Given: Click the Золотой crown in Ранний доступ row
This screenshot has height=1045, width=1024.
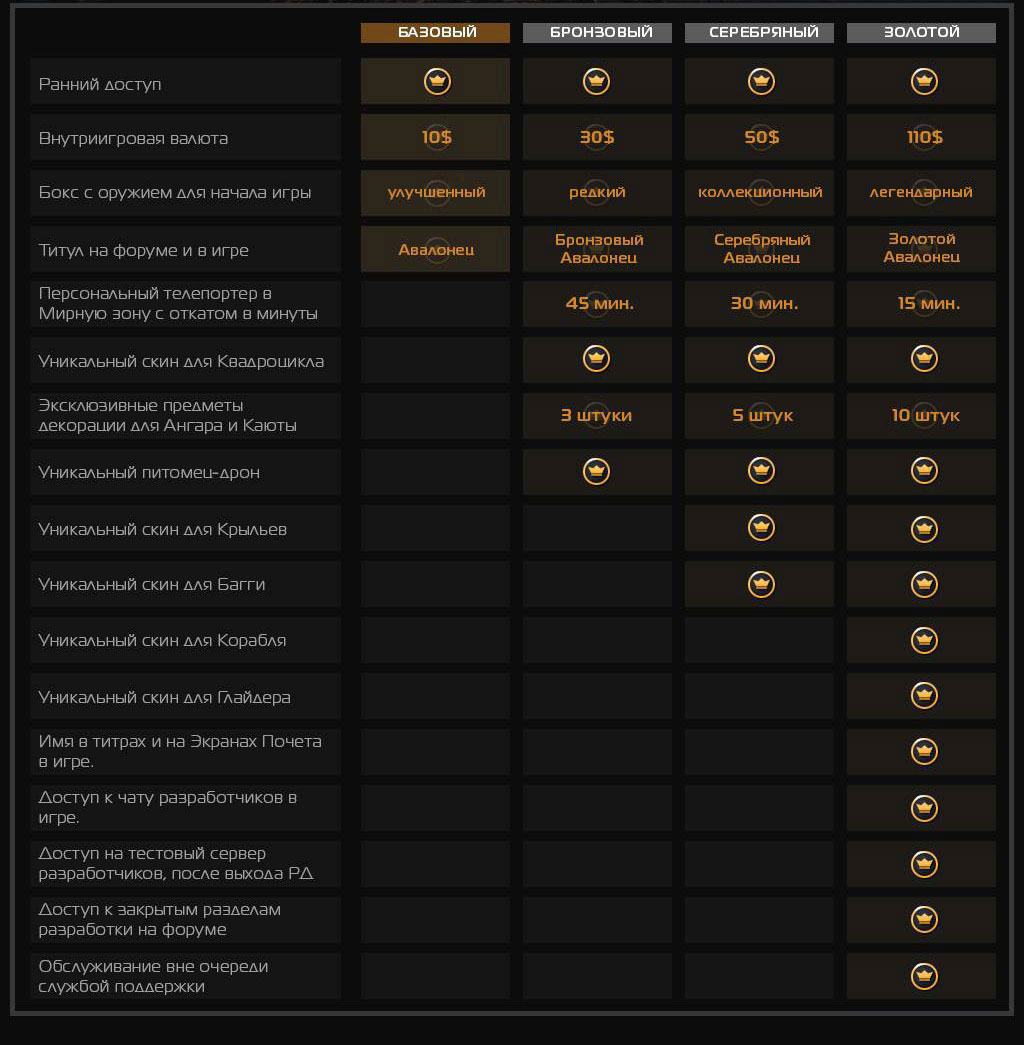Looking at the screenshot, I should (924, 82).
